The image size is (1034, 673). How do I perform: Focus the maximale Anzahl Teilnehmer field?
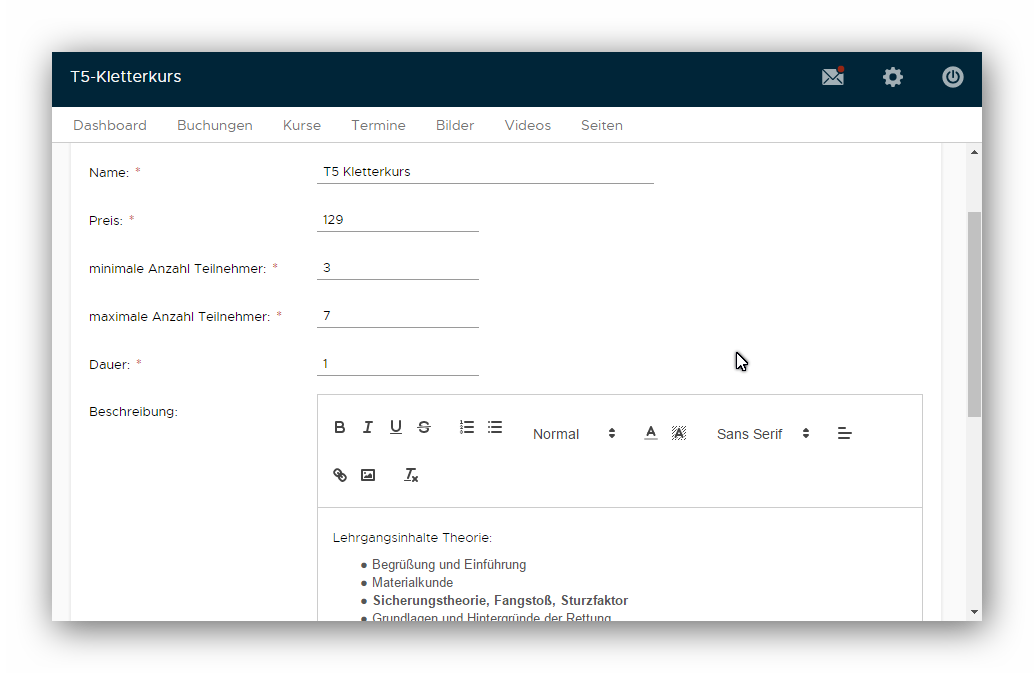pos(398,316)
